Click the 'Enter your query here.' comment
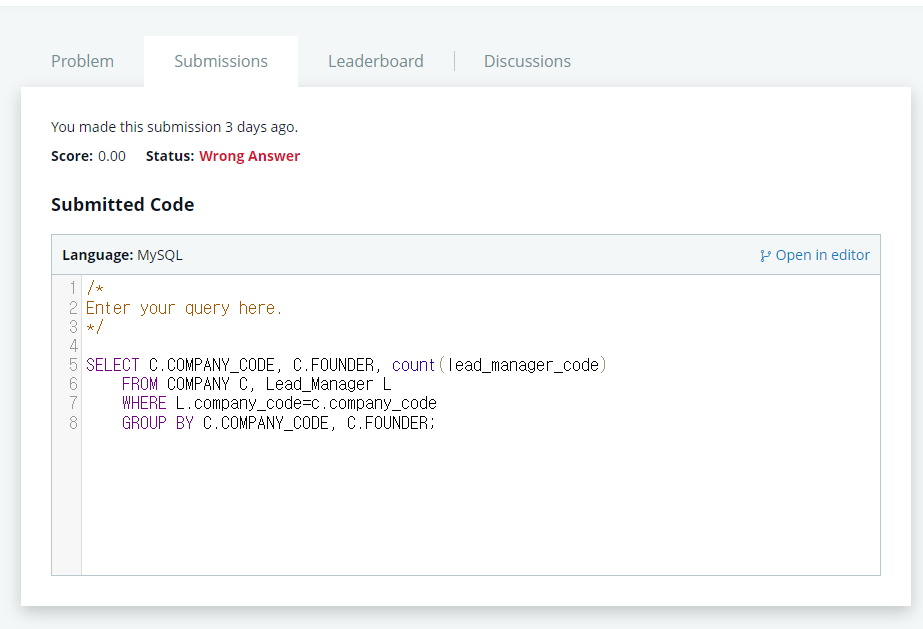The image size is (923, 629). click(x=184, y=308)
